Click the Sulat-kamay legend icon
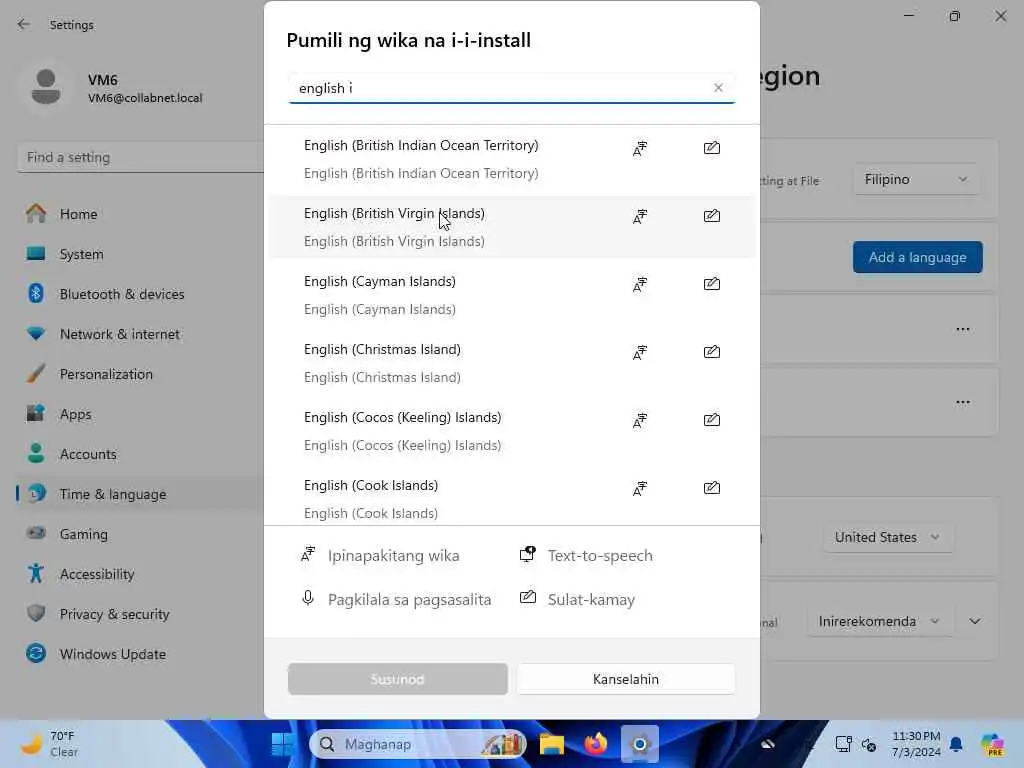The height and width of the screenshot is (768, 1024). coord(528,597)
